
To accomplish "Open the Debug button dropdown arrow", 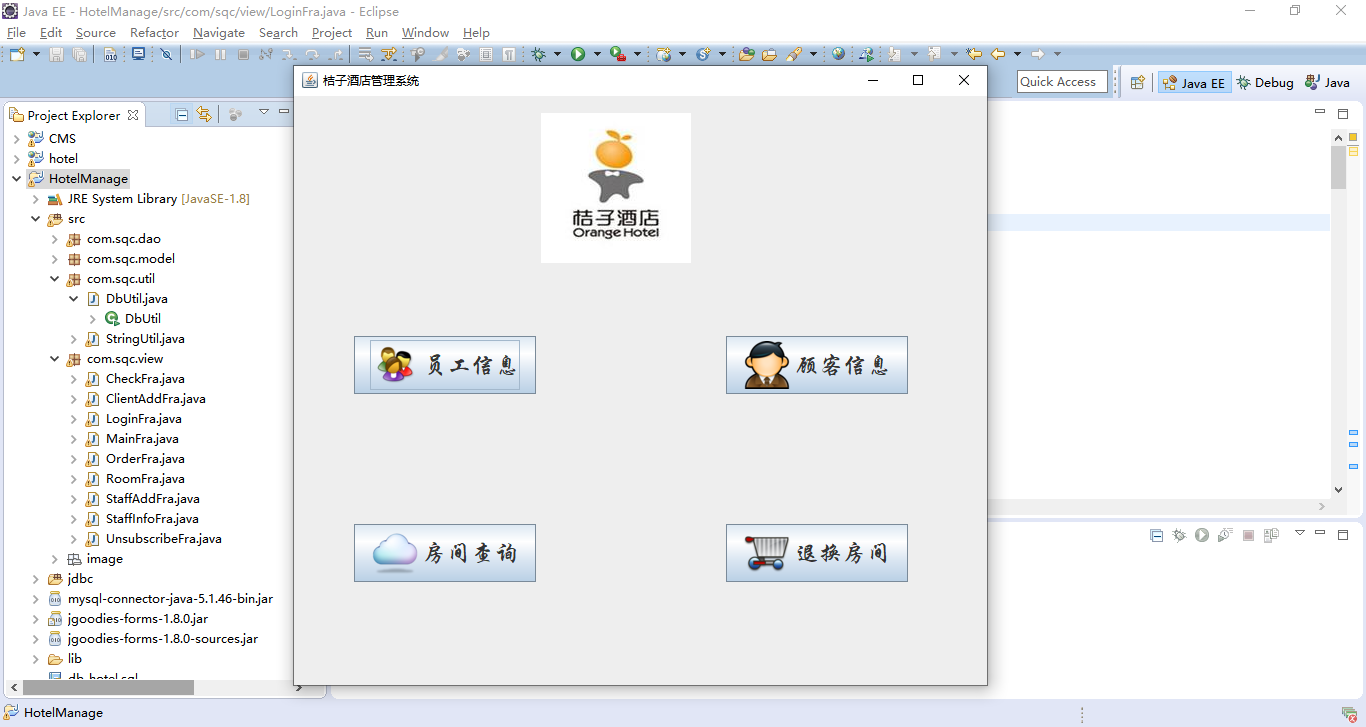I will click(x=557, y=55).
